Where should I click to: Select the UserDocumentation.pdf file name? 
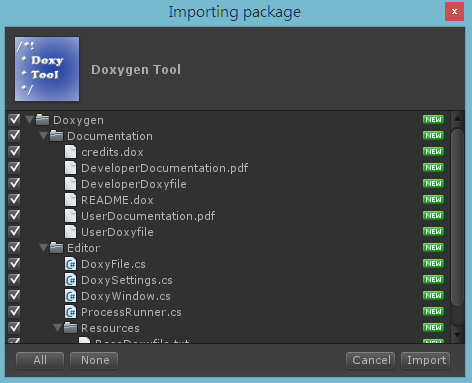click(148, 216)
